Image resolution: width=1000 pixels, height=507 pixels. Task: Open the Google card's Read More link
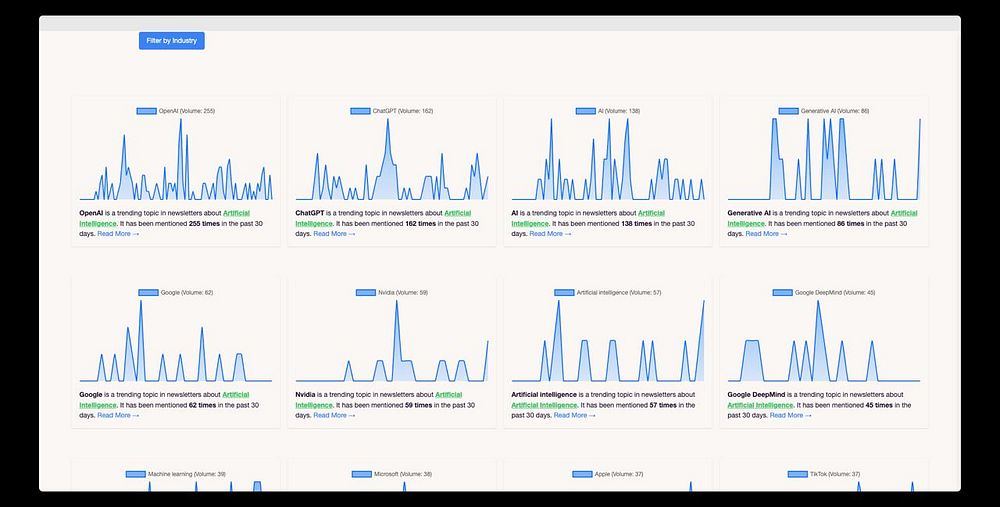click(118, 416)
